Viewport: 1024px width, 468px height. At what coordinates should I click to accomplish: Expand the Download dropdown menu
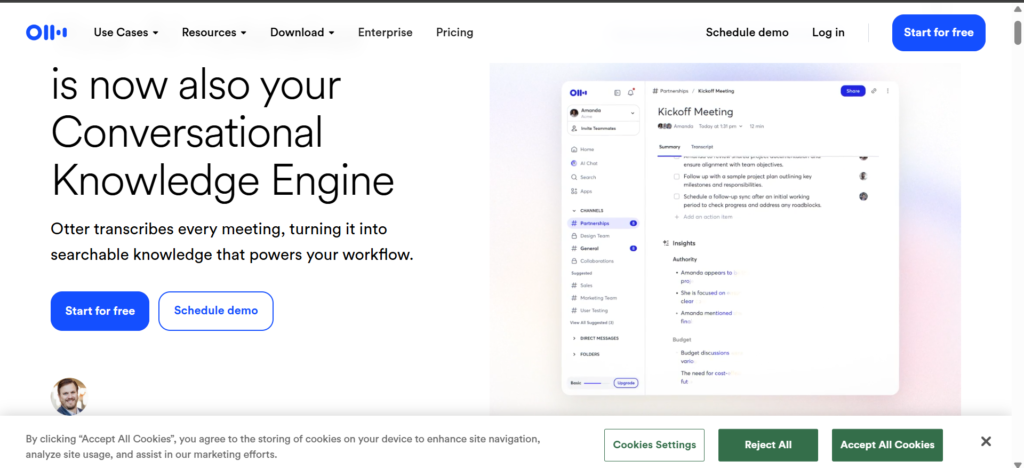(302, 32)
